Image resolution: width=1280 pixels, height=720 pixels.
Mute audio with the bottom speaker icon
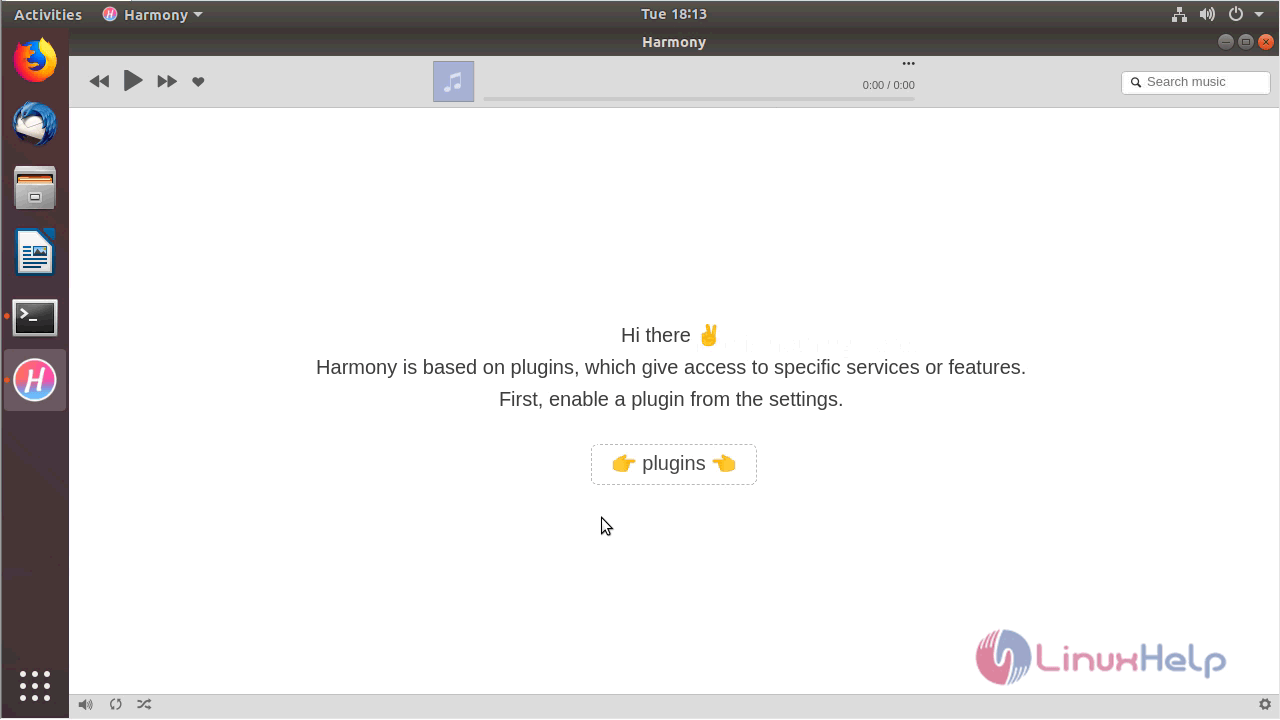86,705
